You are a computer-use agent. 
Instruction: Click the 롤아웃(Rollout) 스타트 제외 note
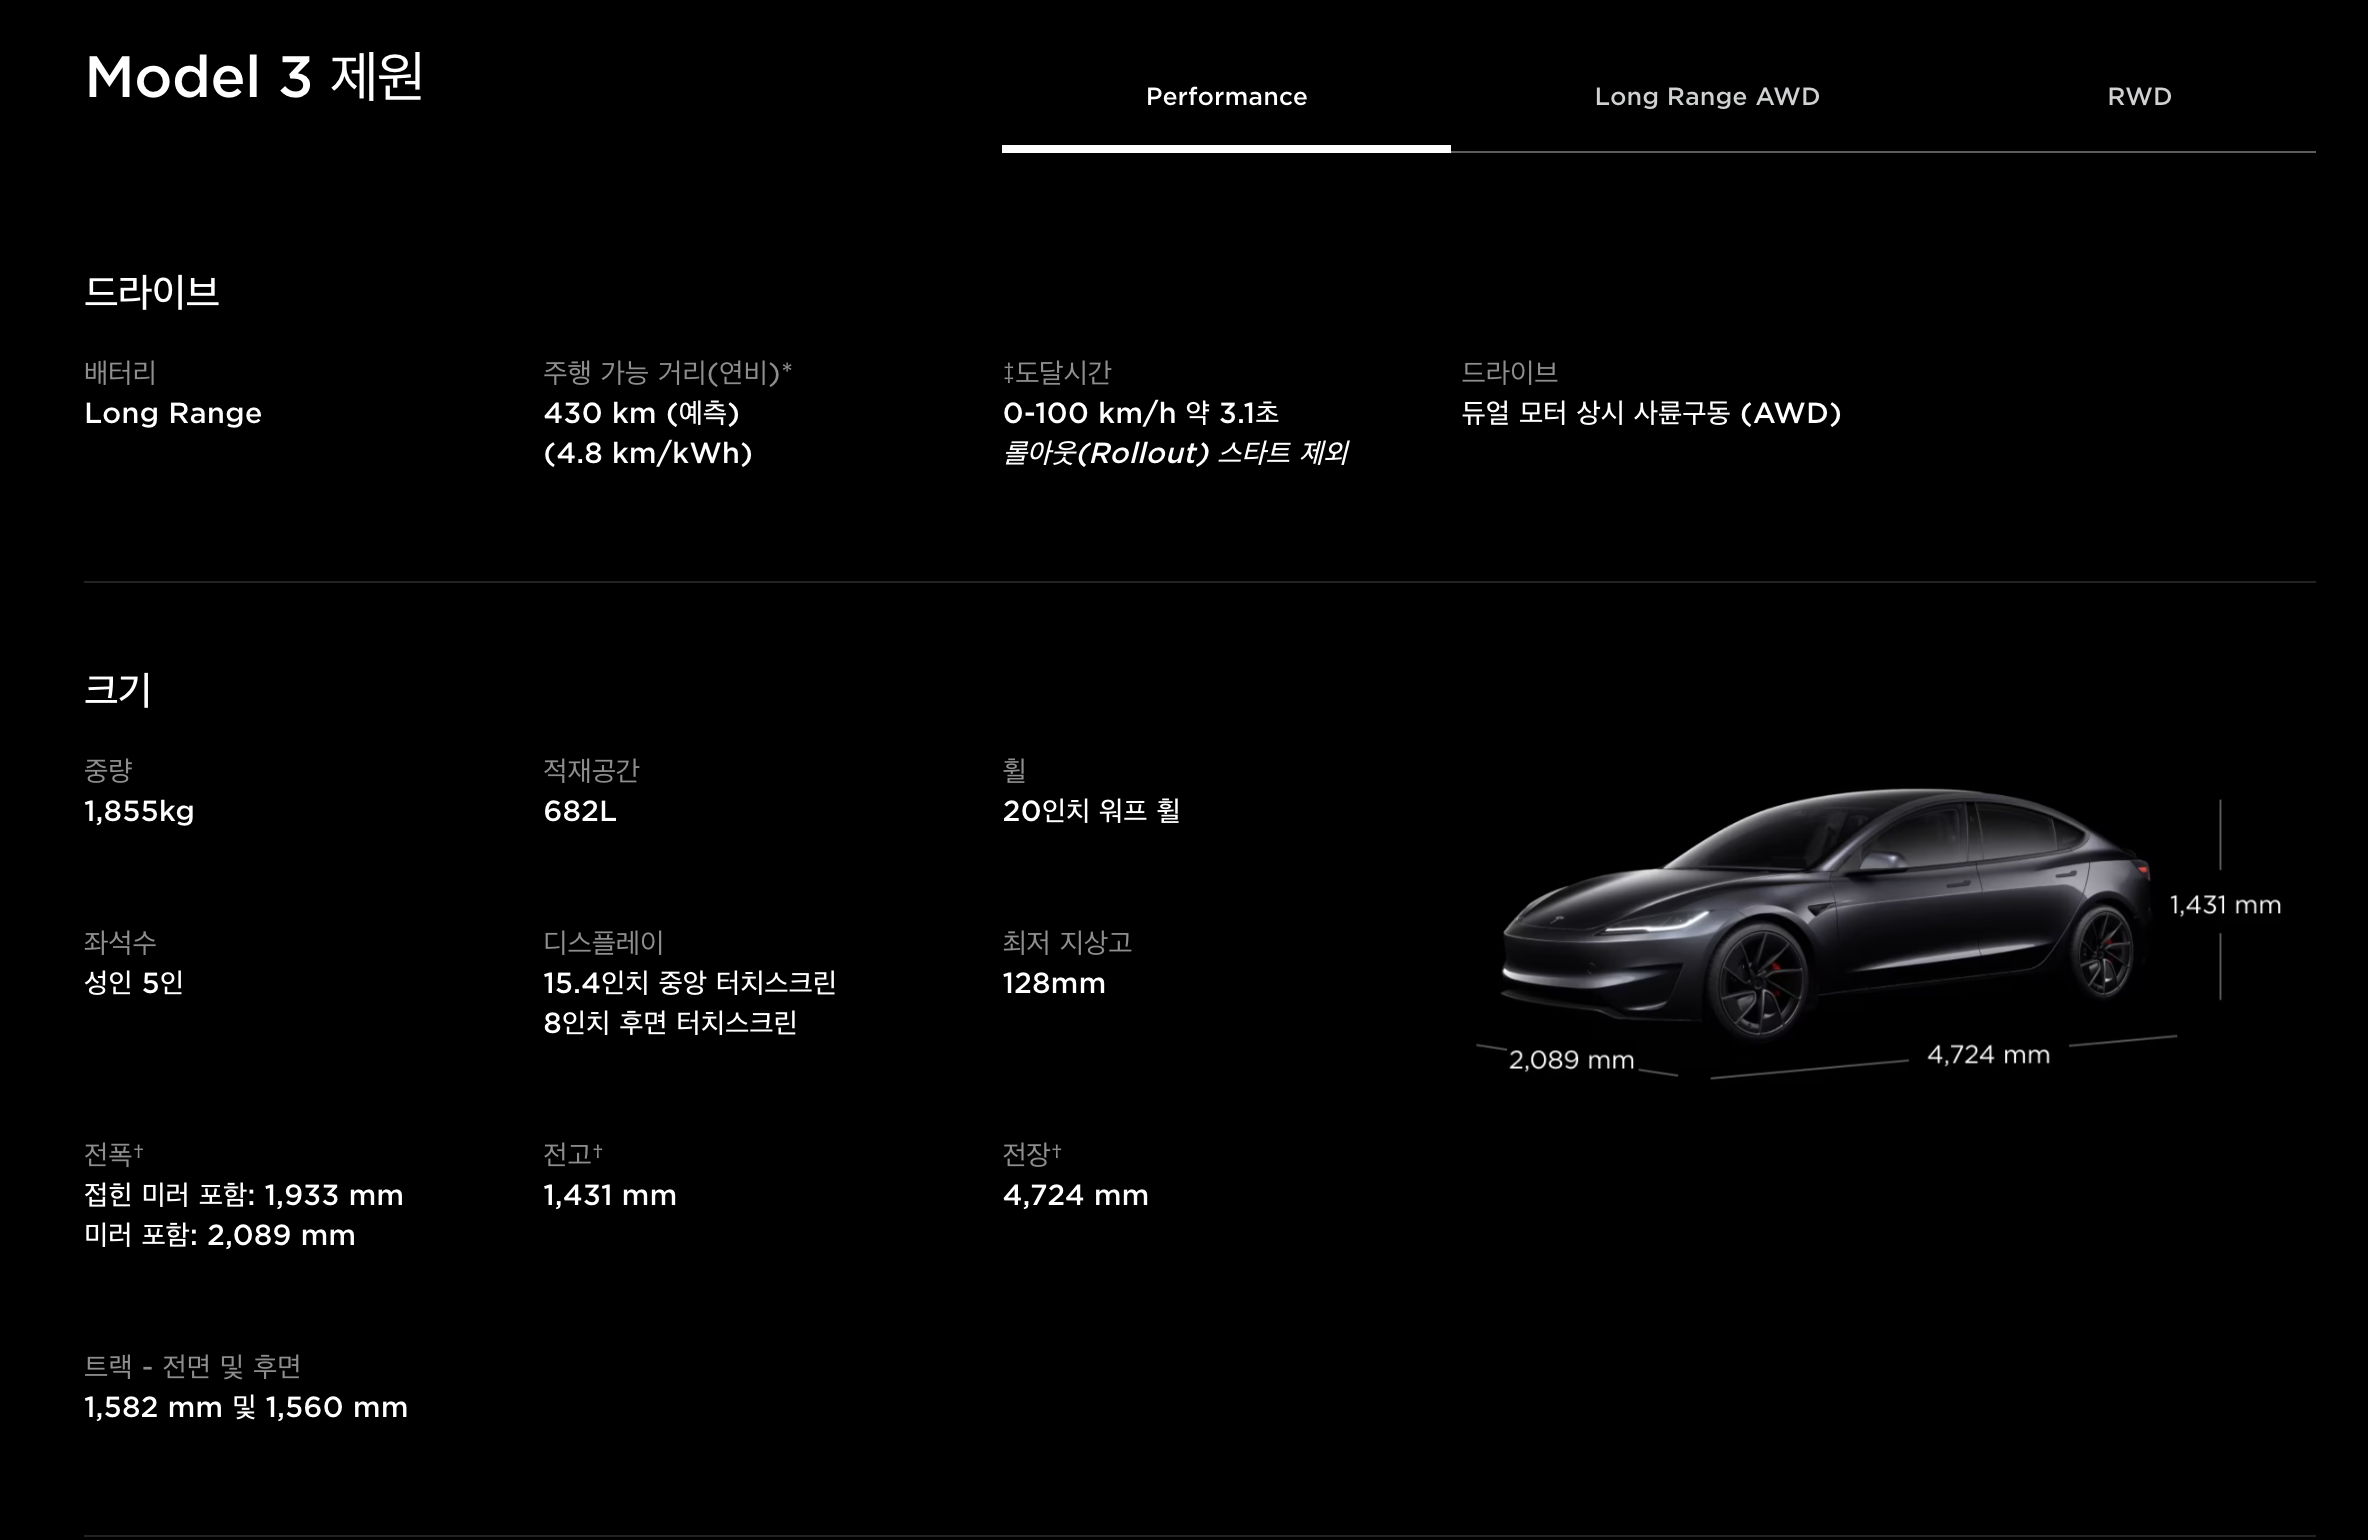click(x=1175, y=453)
